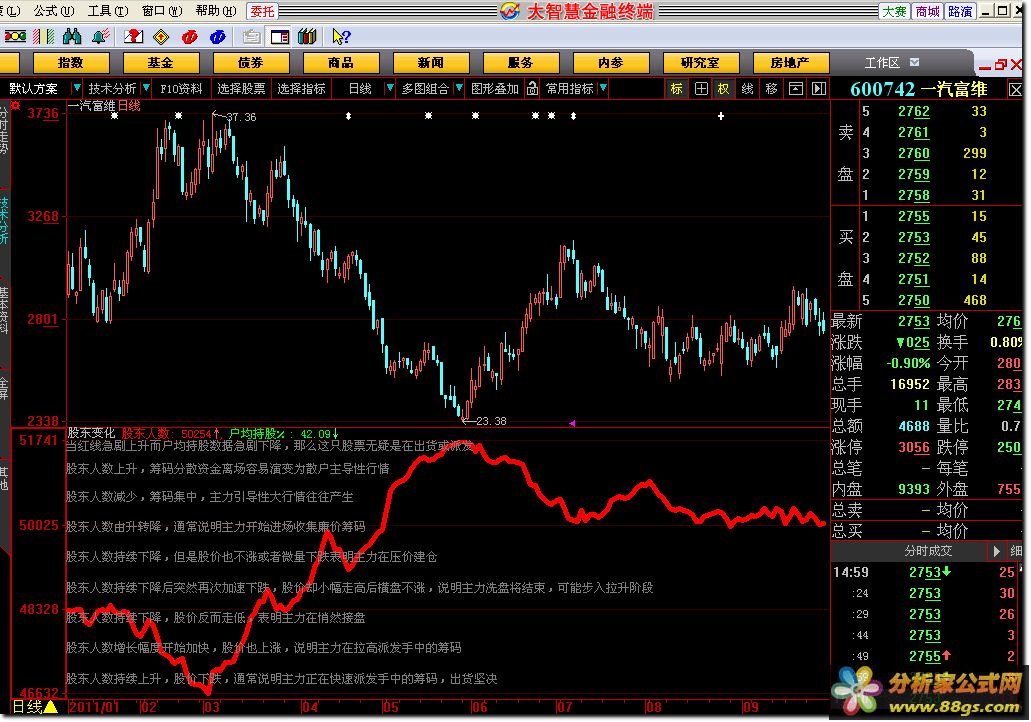Open the 多图组合 dropdown arrow
The width and height of the screenshot is (1031, 722).
point(459,87)
